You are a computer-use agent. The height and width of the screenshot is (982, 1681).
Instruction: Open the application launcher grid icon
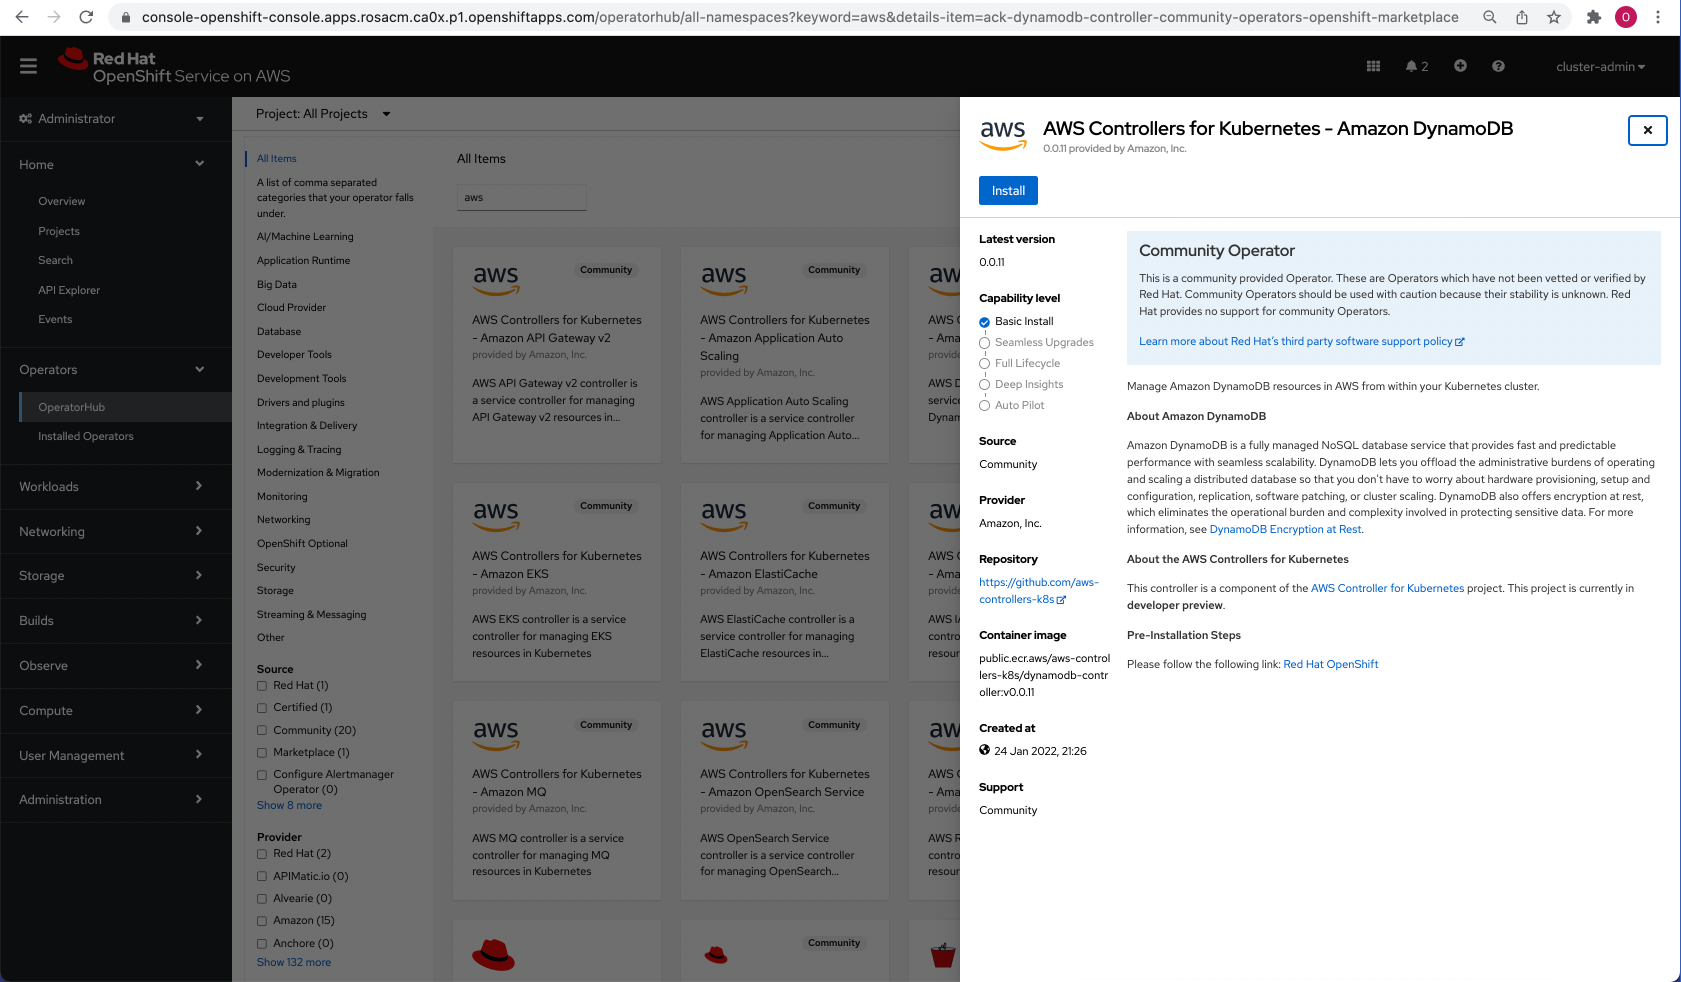pos(1373,66)
